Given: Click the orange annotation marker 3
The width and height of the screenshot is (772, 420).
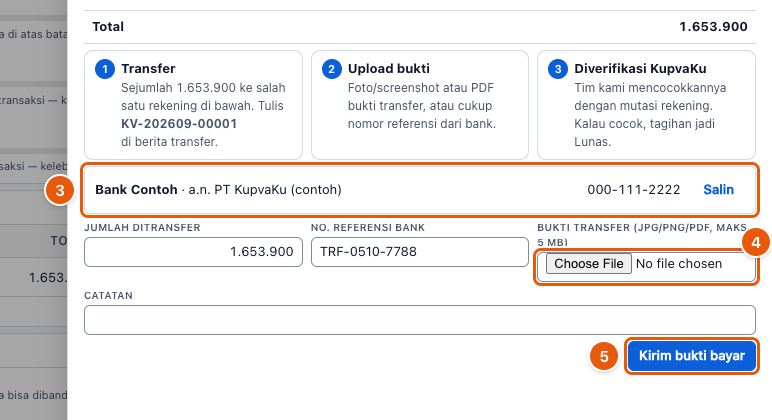Looking at the screenshot, I should (60, 190).
